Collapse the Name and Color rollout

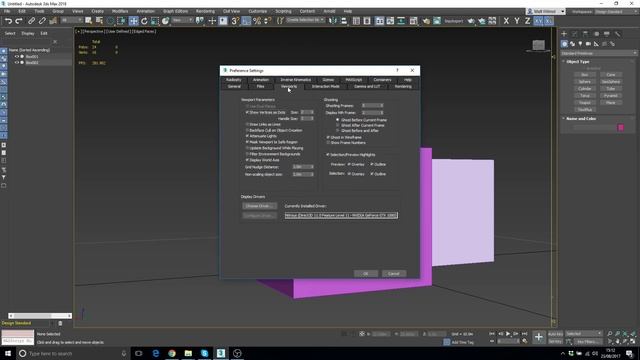(x=581, y=119)
